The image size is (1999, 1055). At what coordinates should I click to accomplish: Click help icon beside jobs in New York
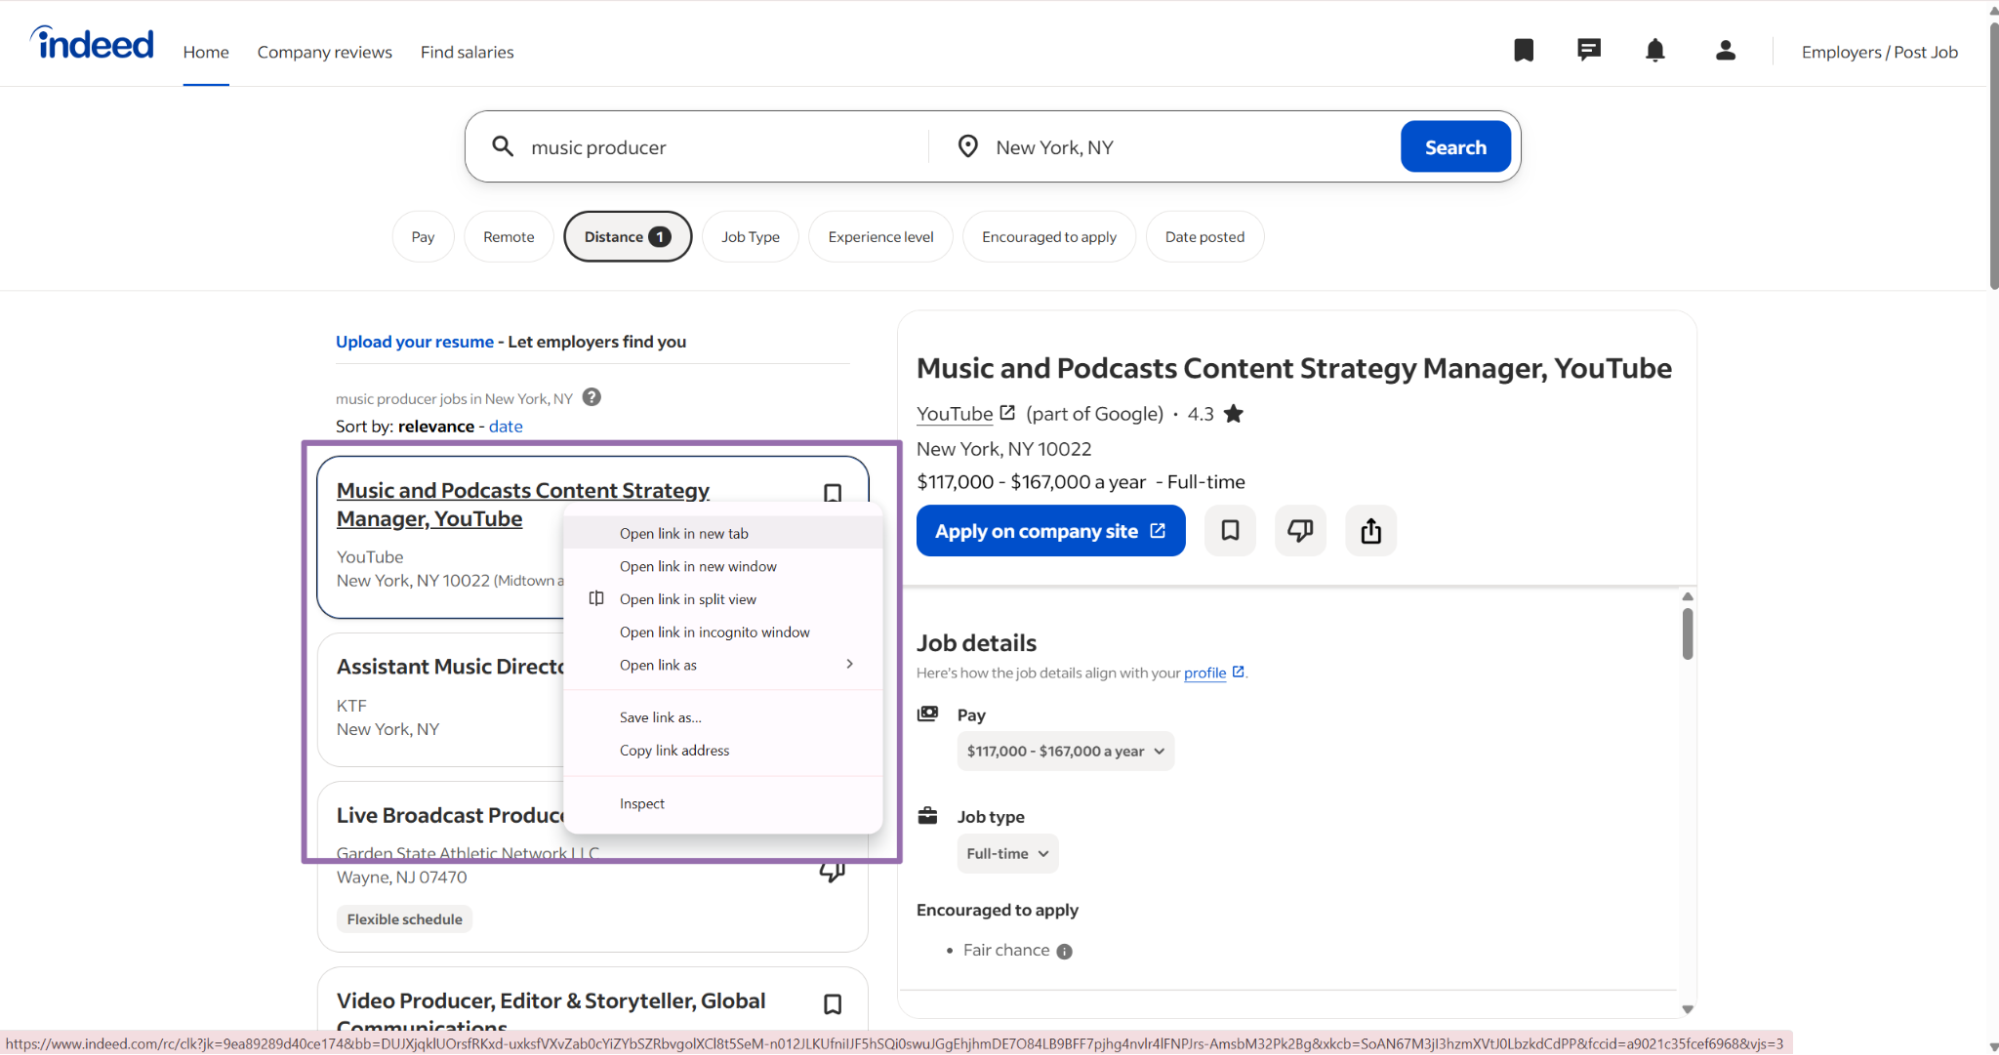(x=592, y=397)
